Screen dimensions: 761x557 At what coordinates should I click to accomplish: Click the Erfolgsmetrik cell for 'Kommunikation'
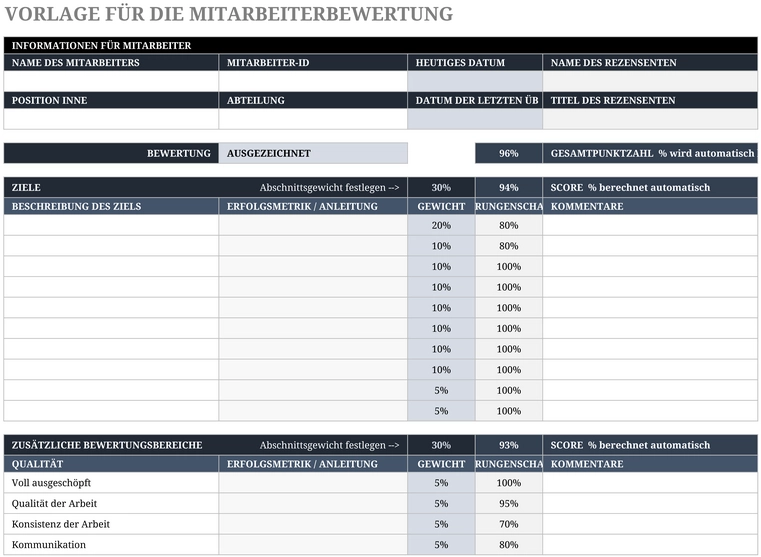313,544
